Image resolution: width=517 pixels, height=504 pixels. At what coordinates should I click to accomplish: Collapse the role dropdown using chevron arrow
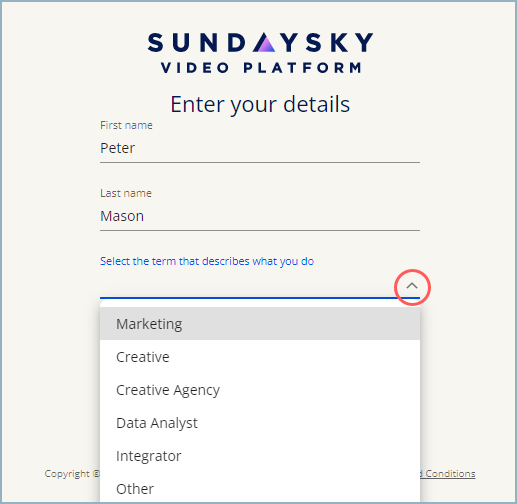pyautogui.click(x=412, y=286)
